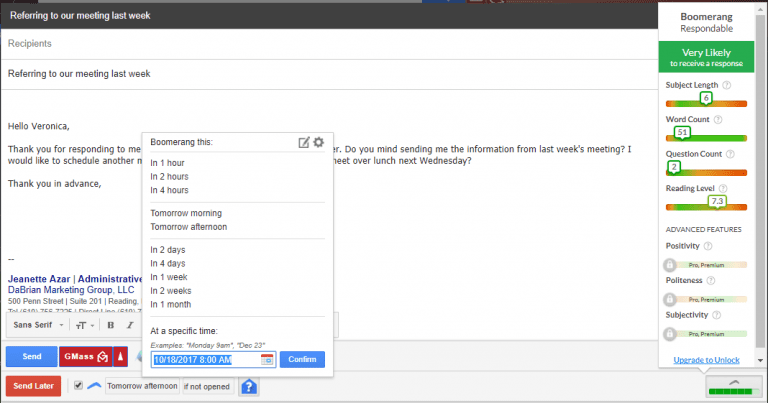Screen dimensions: 768x403
Task: Open Word Count help icon
Action: click(718, 119)
